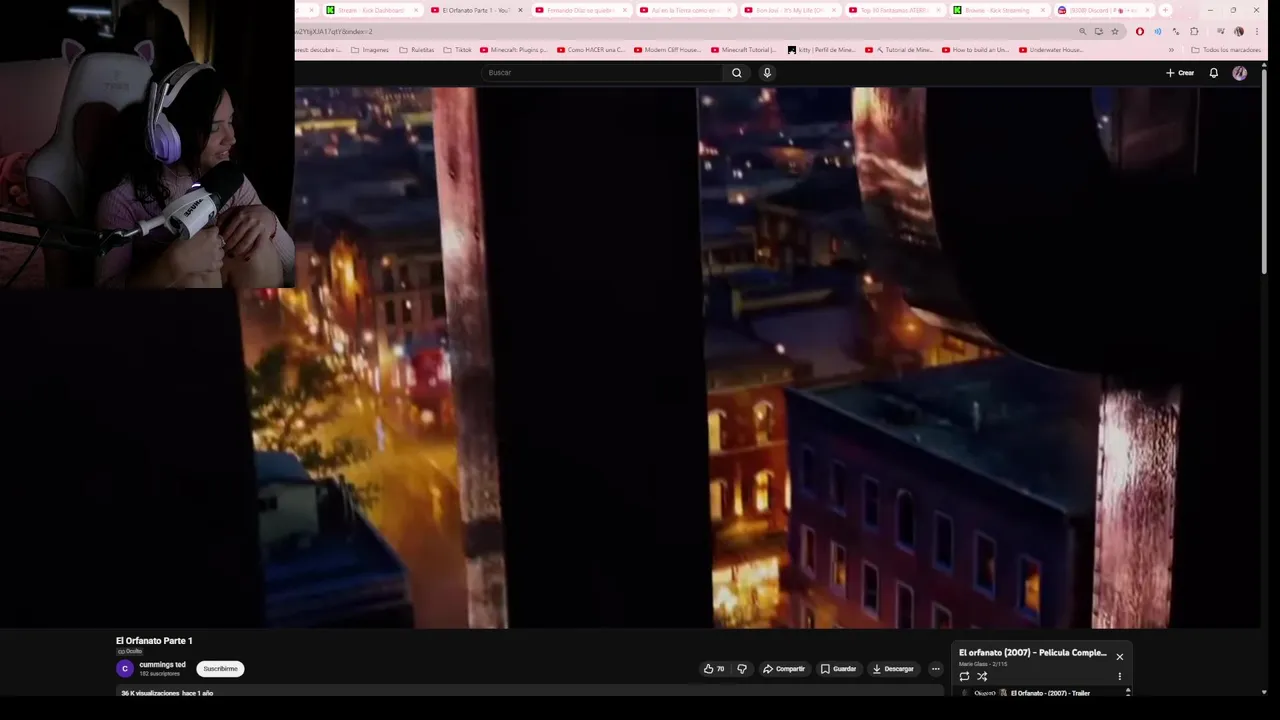
Task: Open YouTube notifications bell
Action: coord(1214,73)
